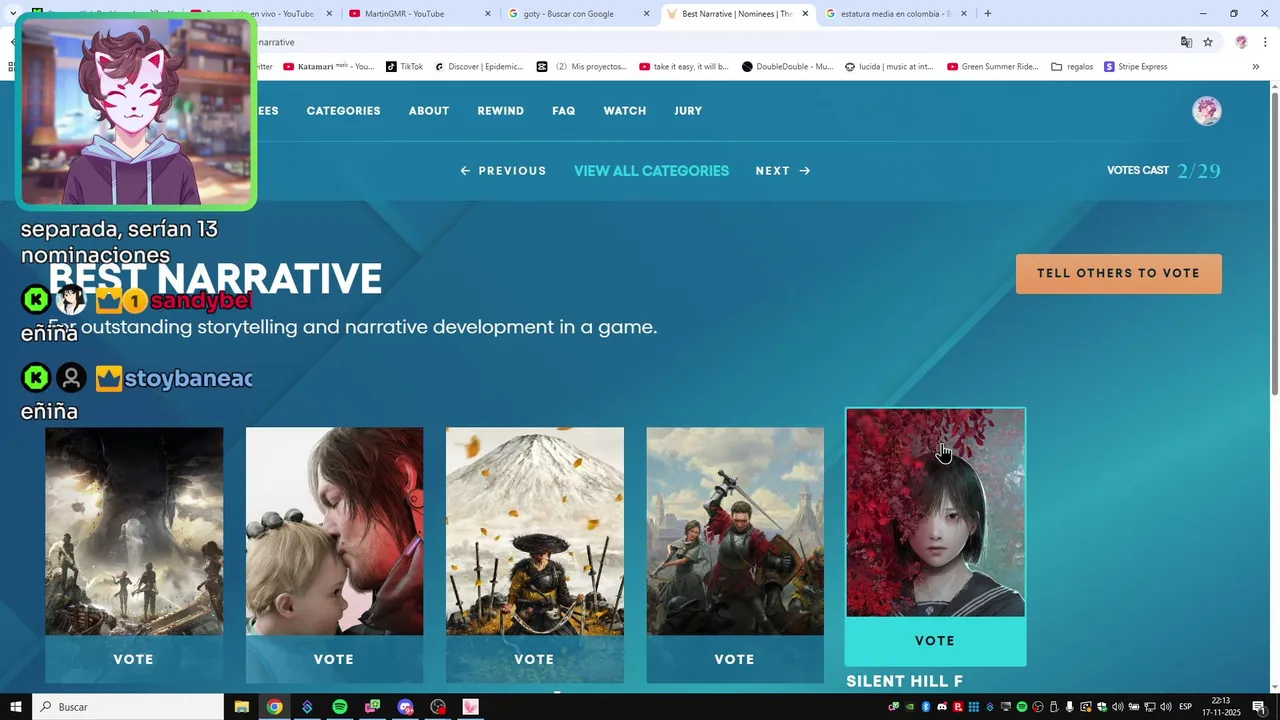Launch File Explorer from the taskbar
The image size is (1280, 720).
click(x=241, y=707)
